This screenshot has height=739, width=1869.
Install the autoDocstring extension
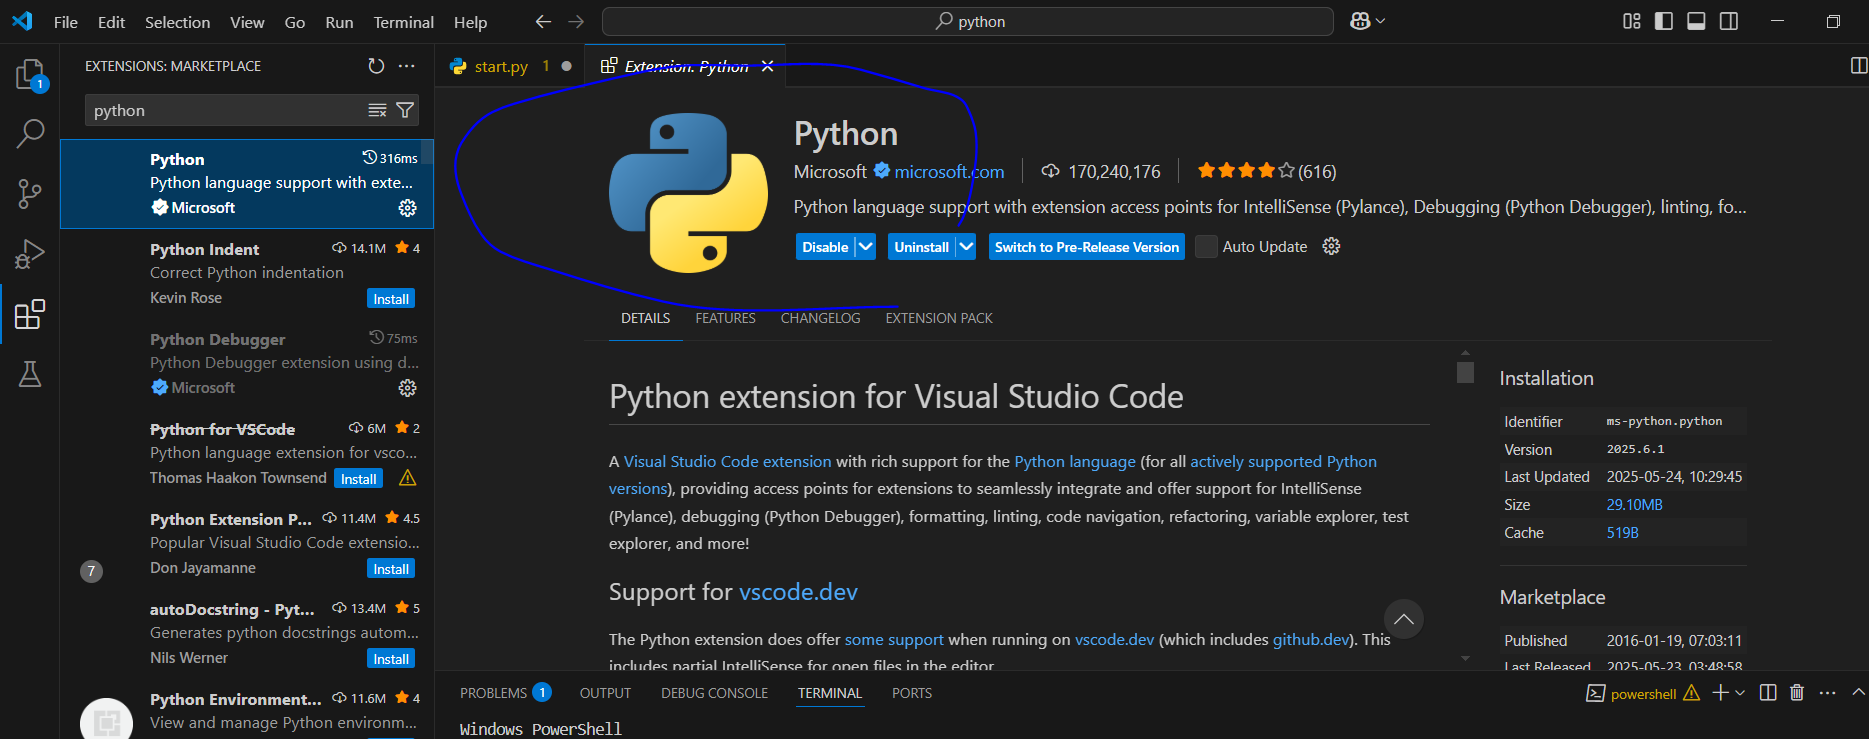(391, 659)
